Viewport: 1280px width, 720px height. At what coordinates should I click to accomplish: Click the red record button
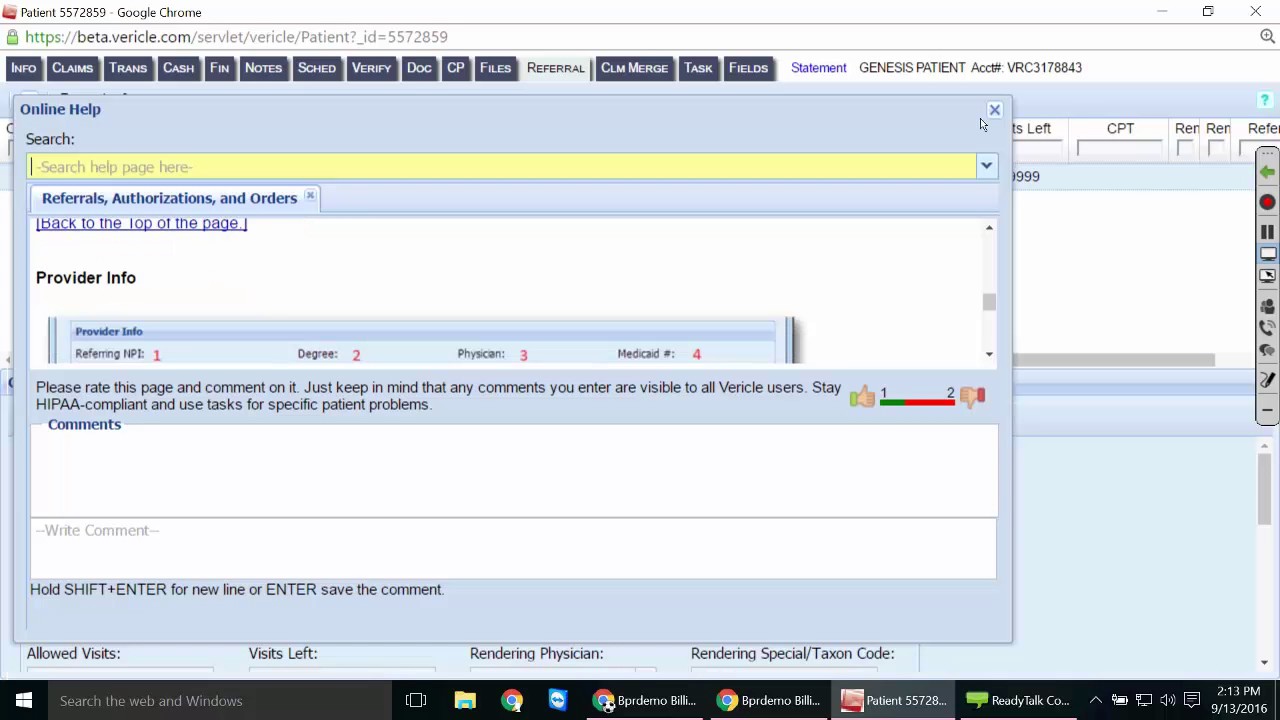tap(1267, 202)
